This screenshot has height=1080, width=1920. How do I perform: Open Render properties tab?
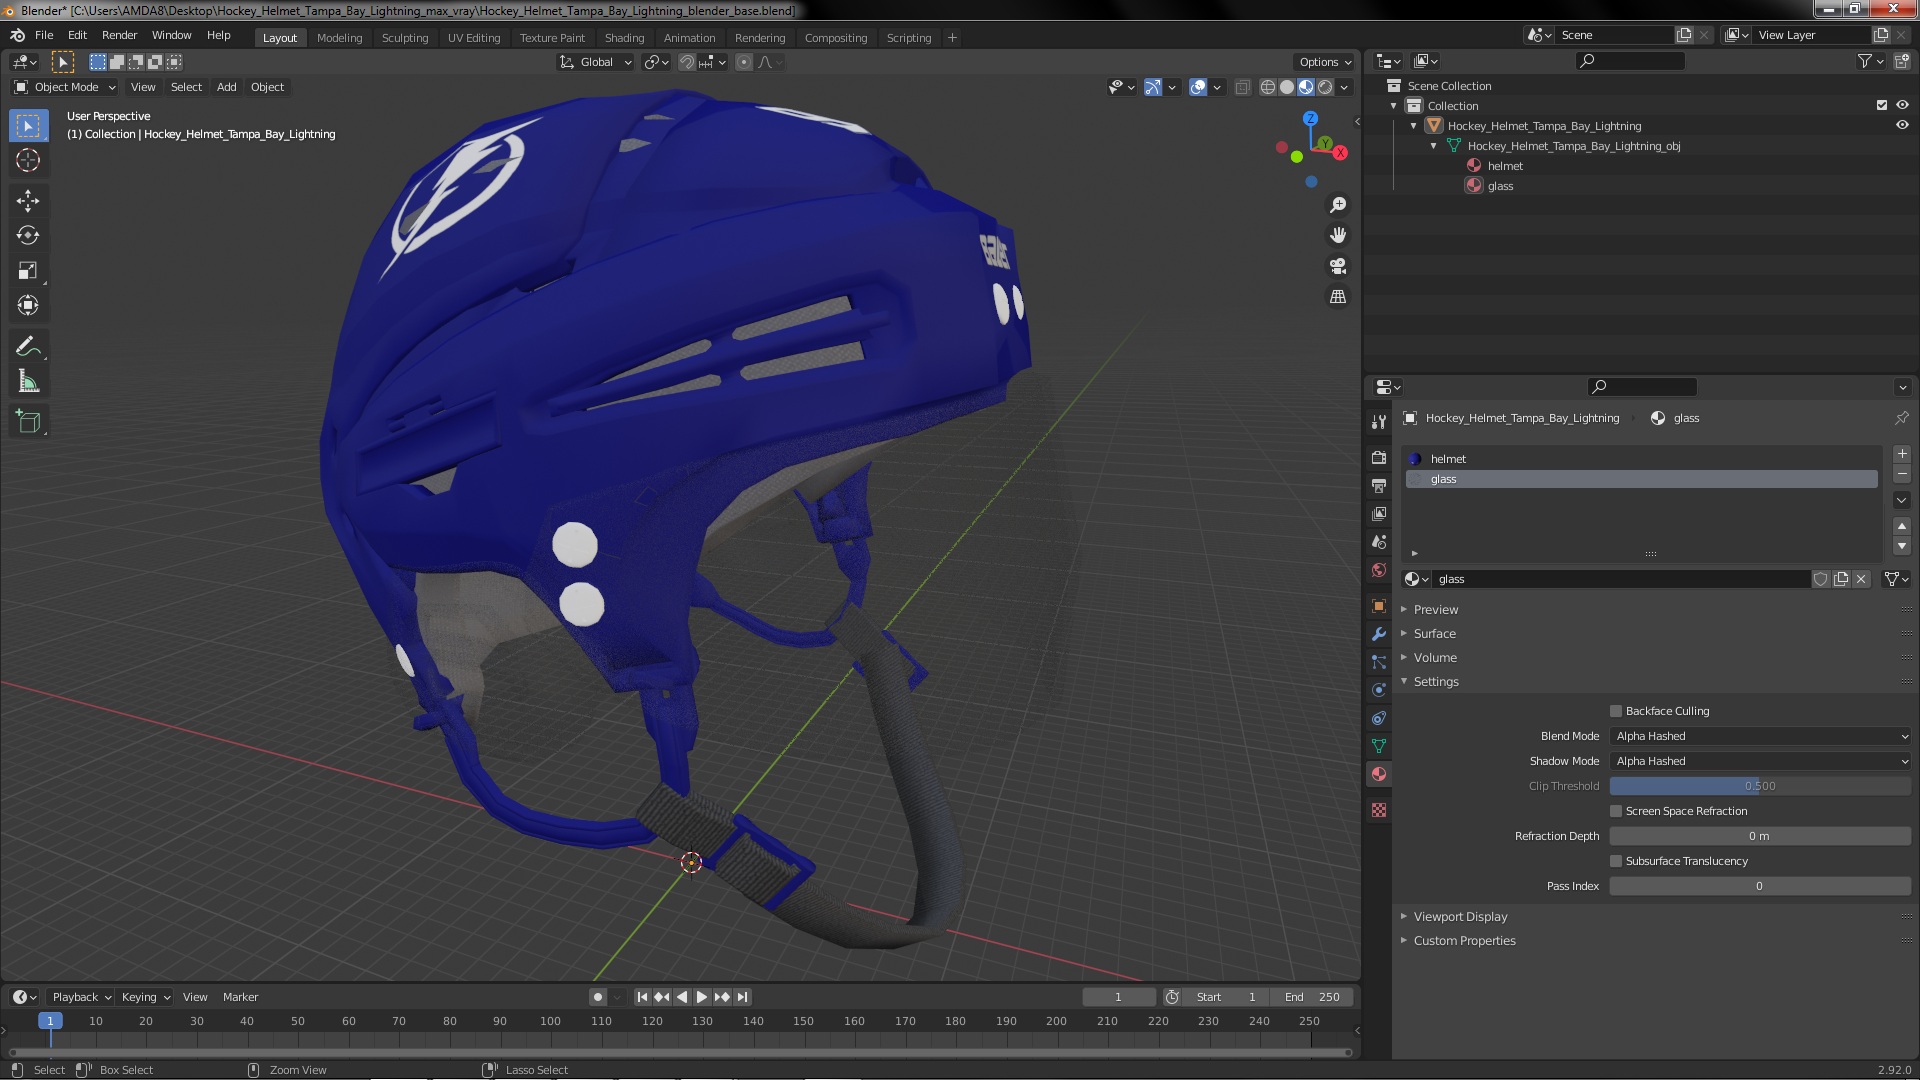[x=1379, y=457]
